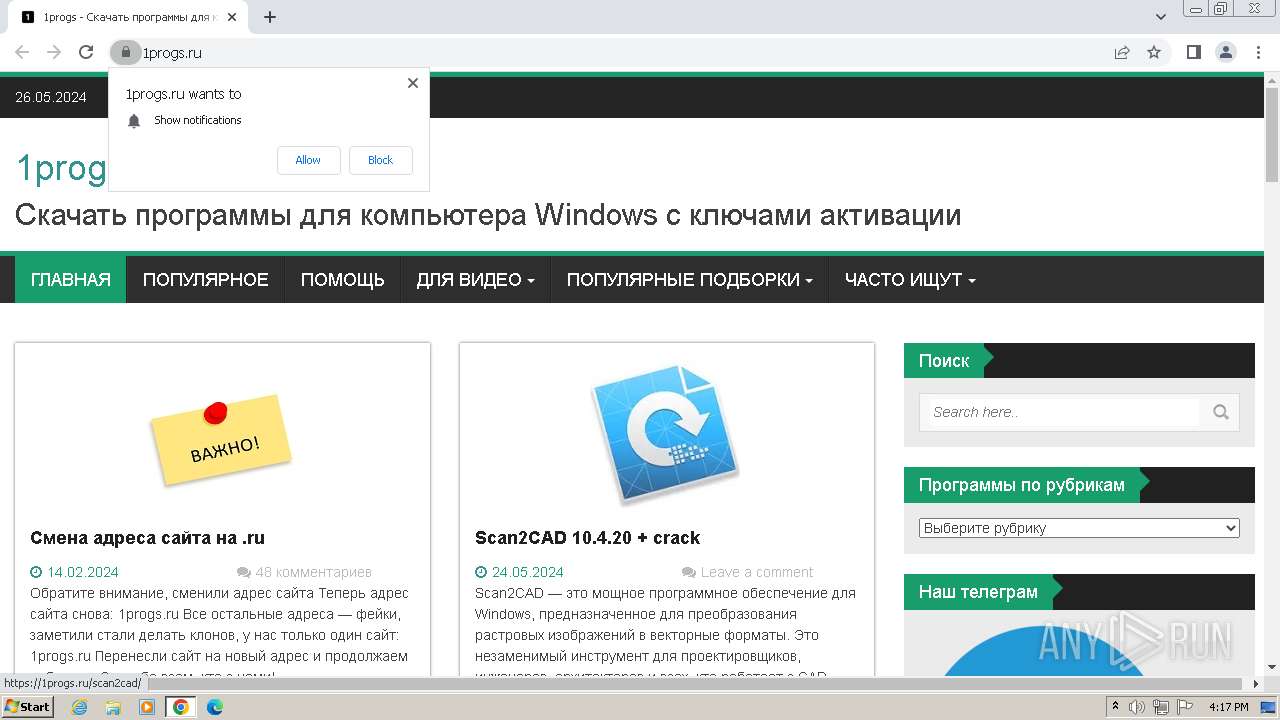Open the Chrome profile avatar menu
Screen dimensions: 1280x720
(1225, 52)
